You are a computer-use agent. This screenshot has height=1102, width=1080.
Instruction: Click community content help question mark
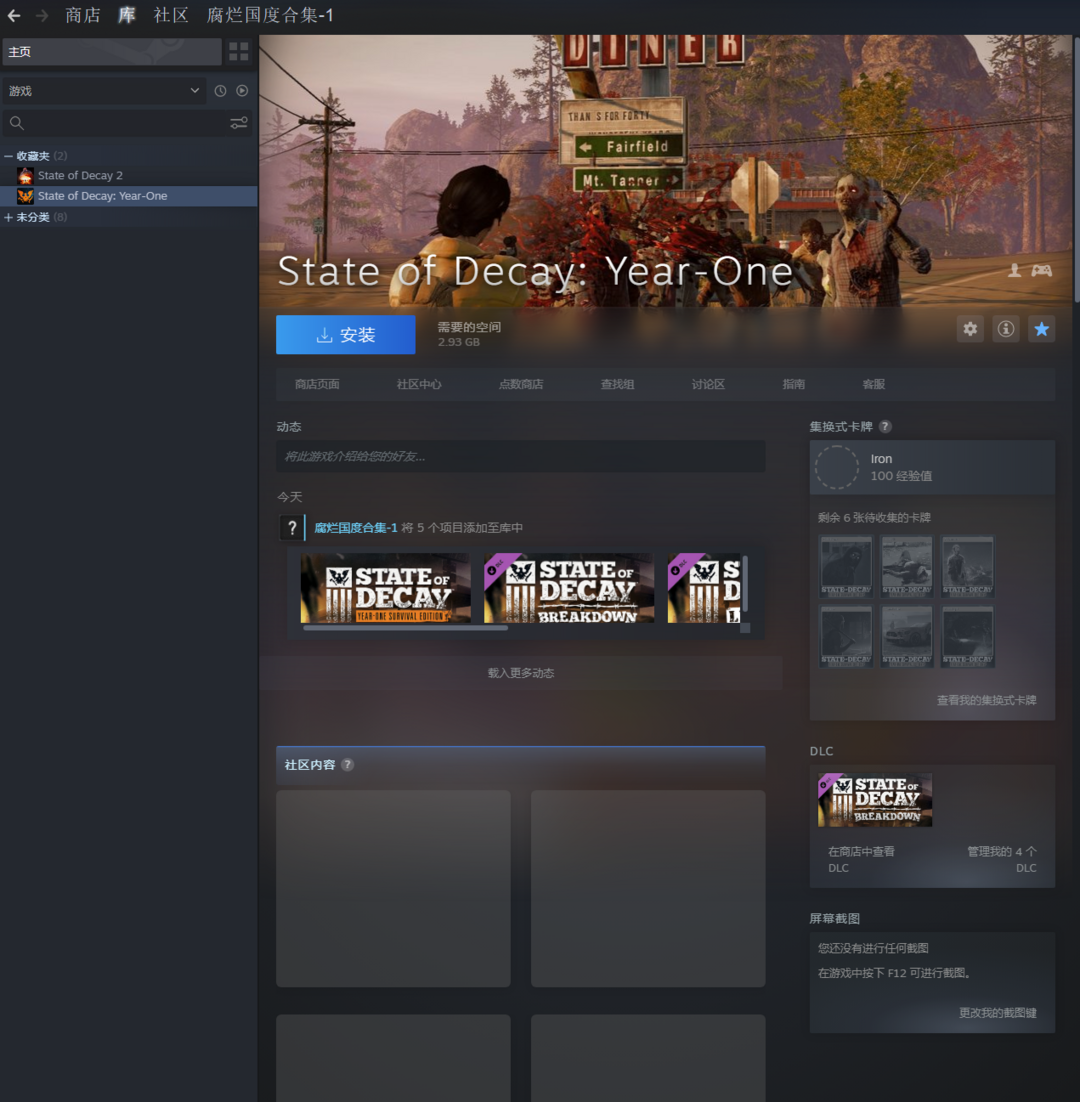tap(347, 765)
